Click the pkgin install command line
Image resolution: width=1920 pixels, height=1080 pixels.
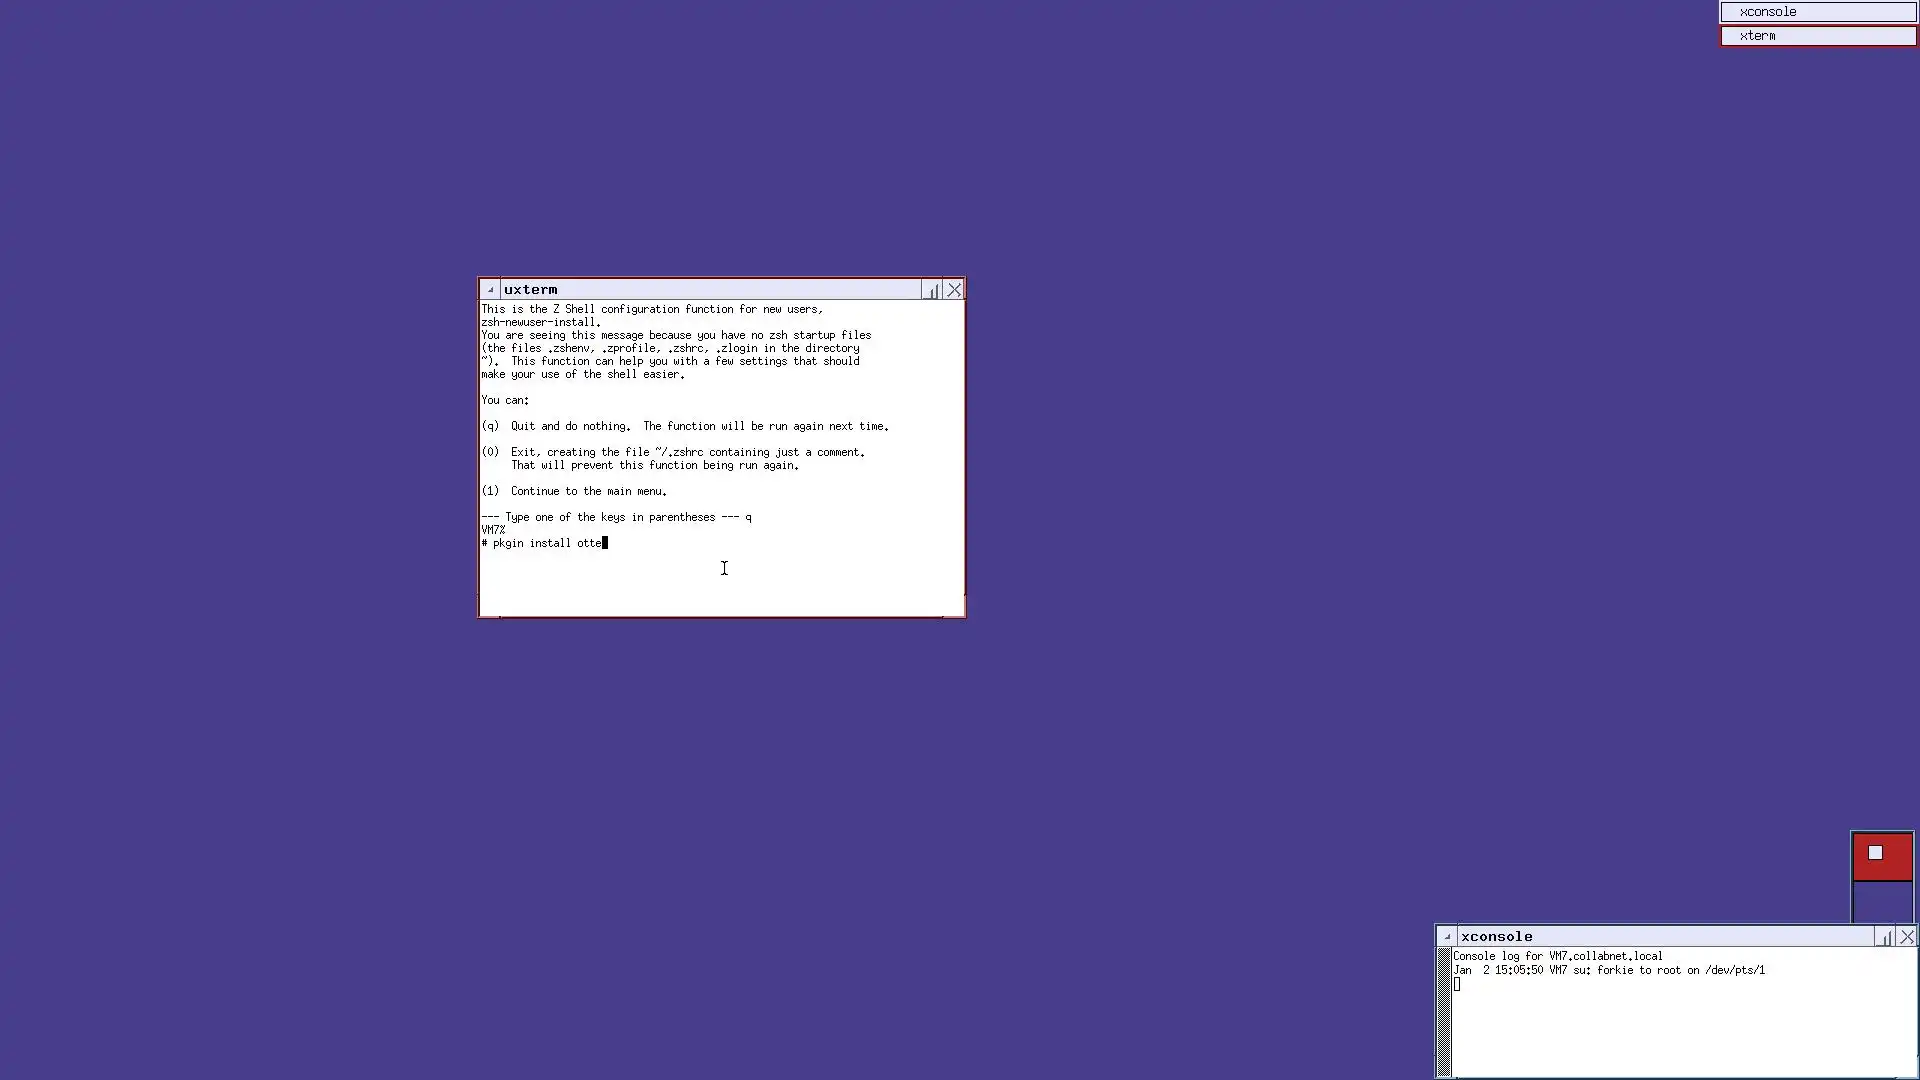546,543
